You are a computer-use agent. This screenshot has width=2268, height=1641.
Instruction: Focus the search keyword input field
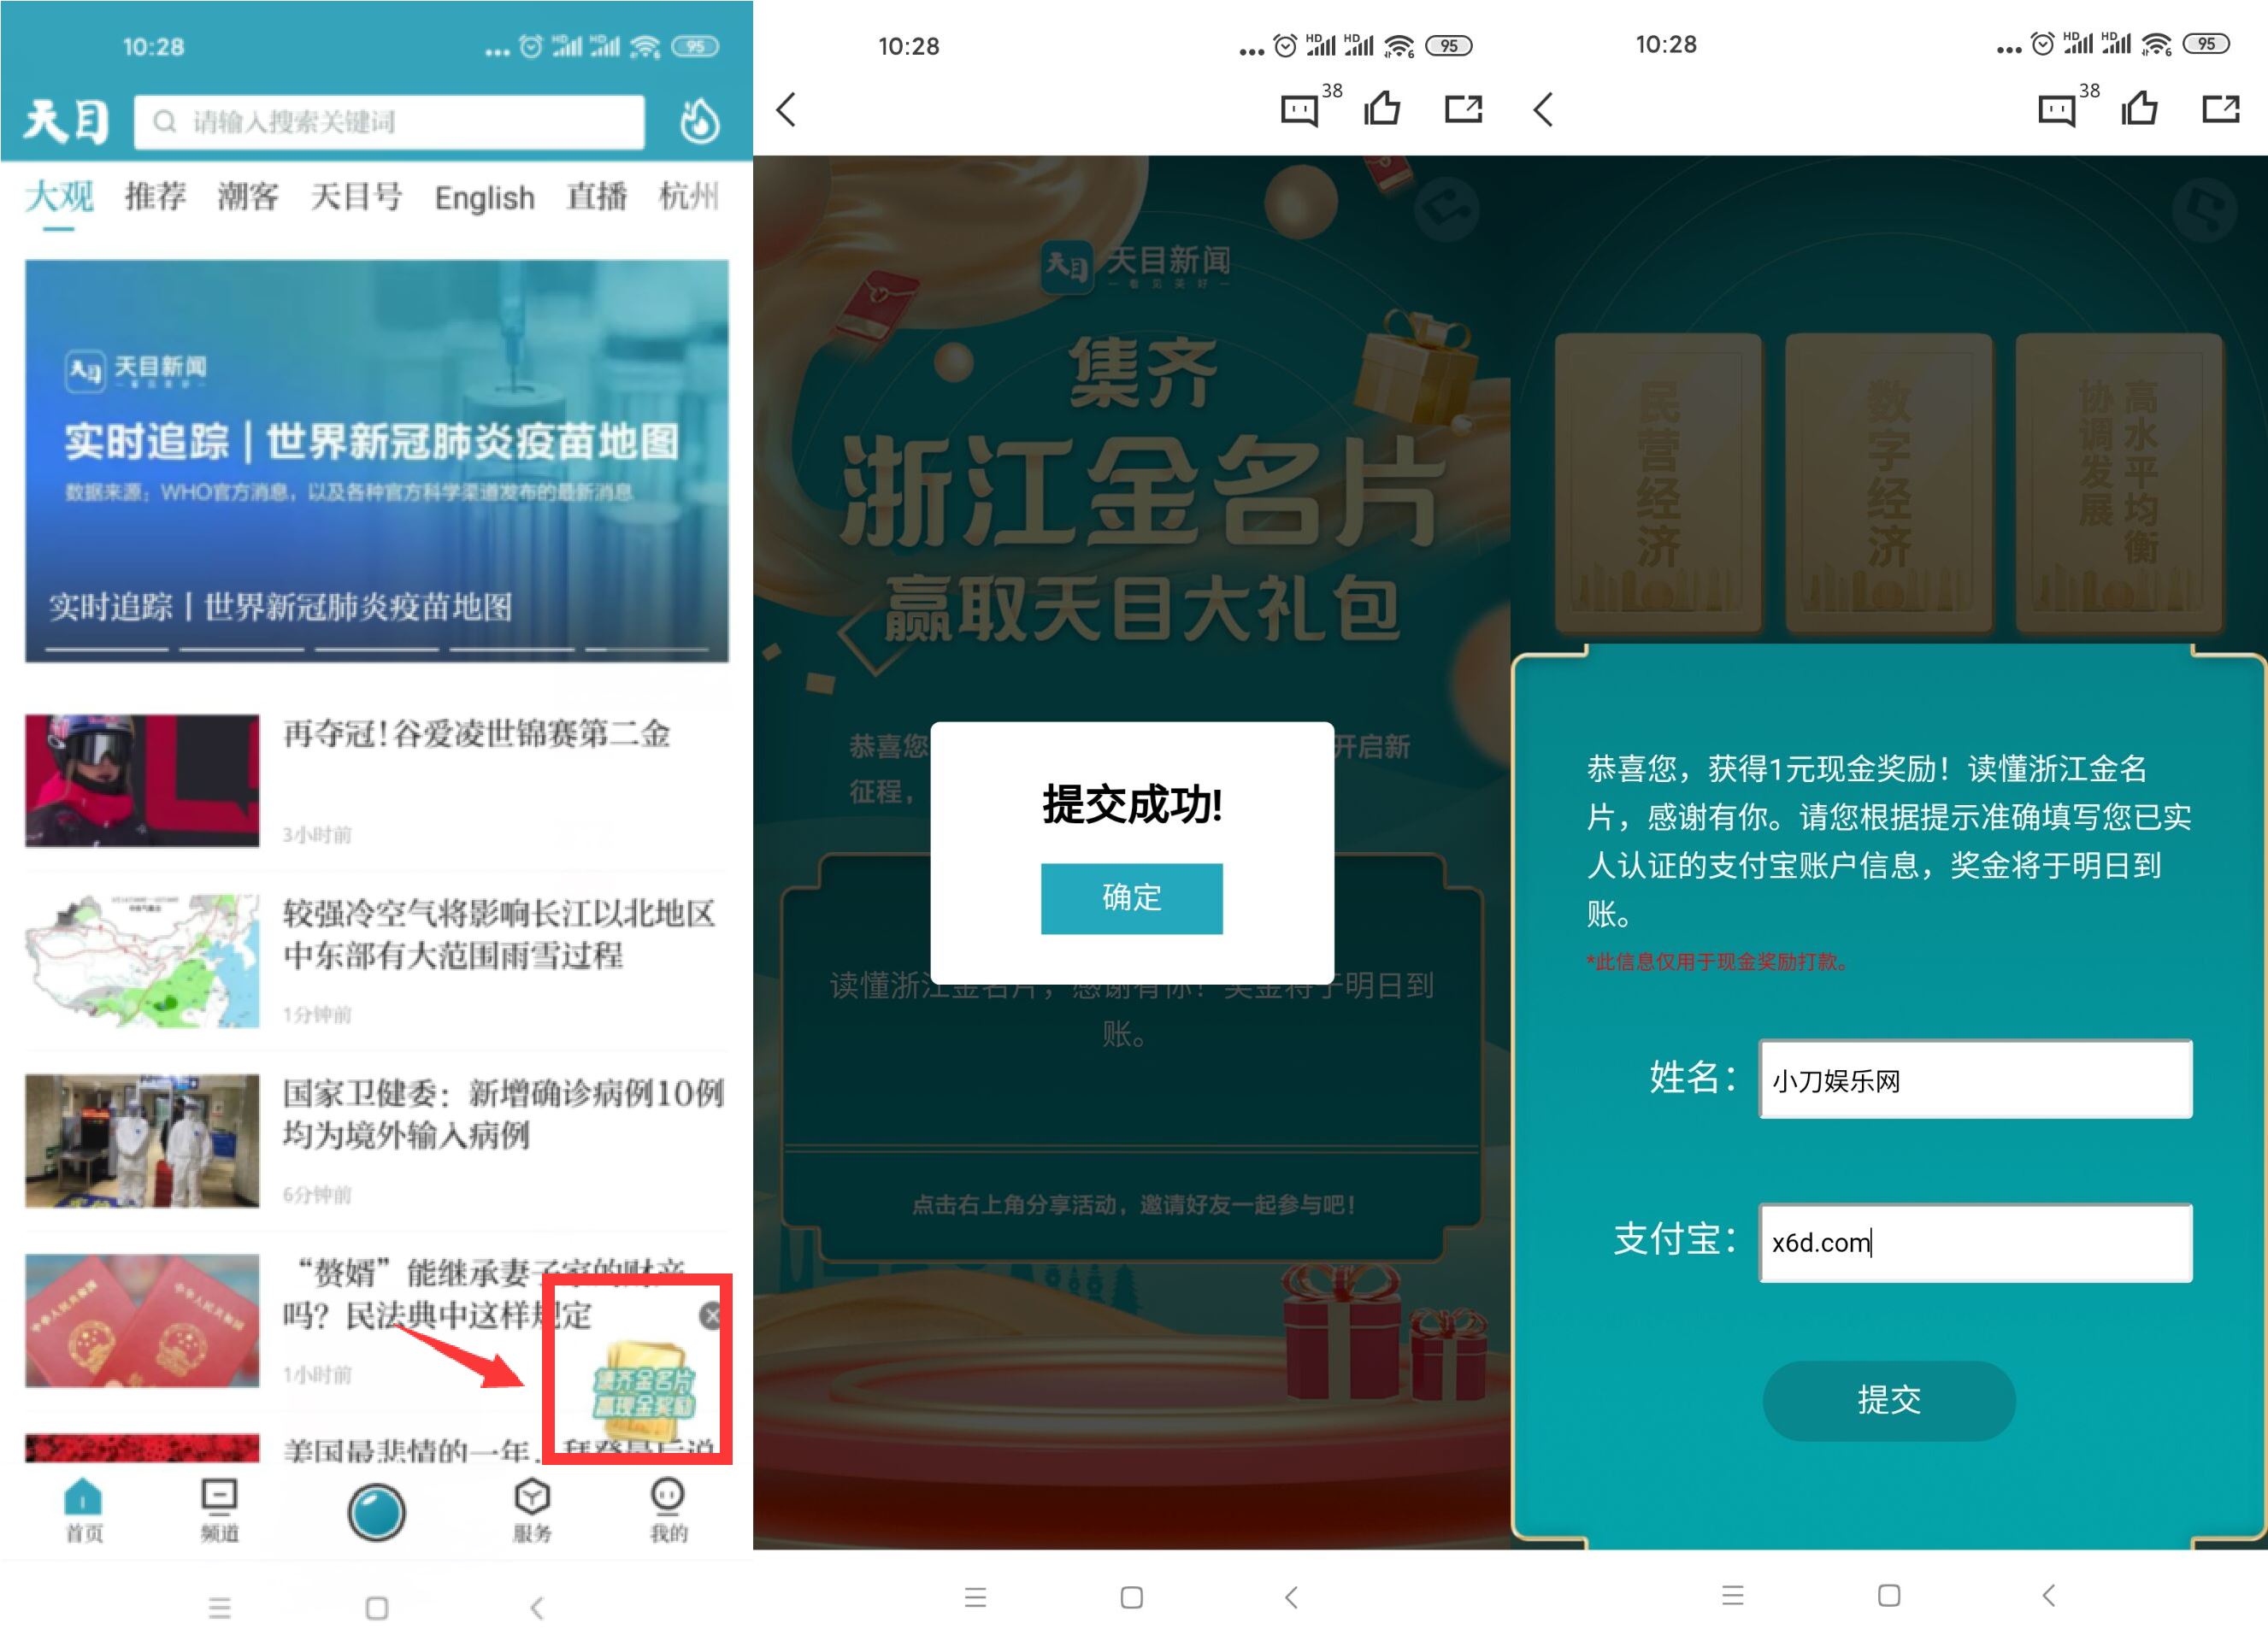click(x=389, y=122)
